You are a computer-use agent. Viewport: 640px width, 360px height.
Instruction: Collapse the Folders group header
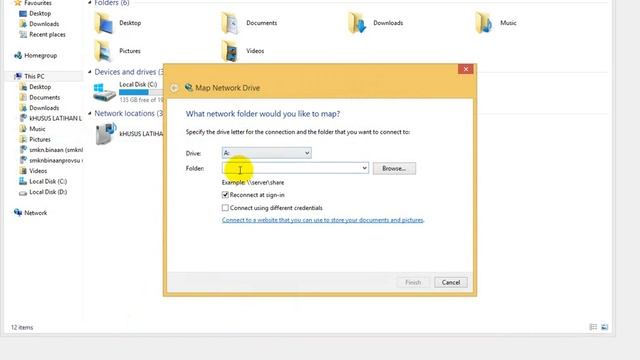[x=90, y=3]
